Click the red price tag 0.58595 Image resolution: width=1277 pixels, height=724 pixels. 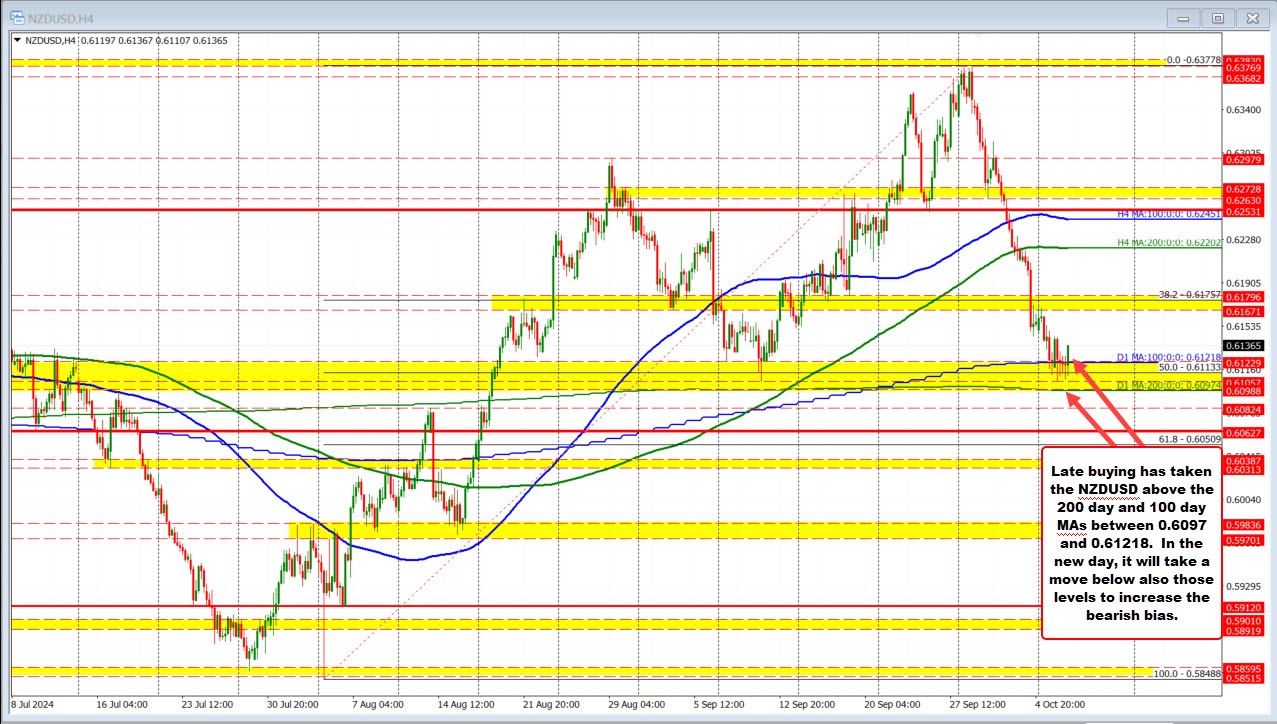[1242, 667]
